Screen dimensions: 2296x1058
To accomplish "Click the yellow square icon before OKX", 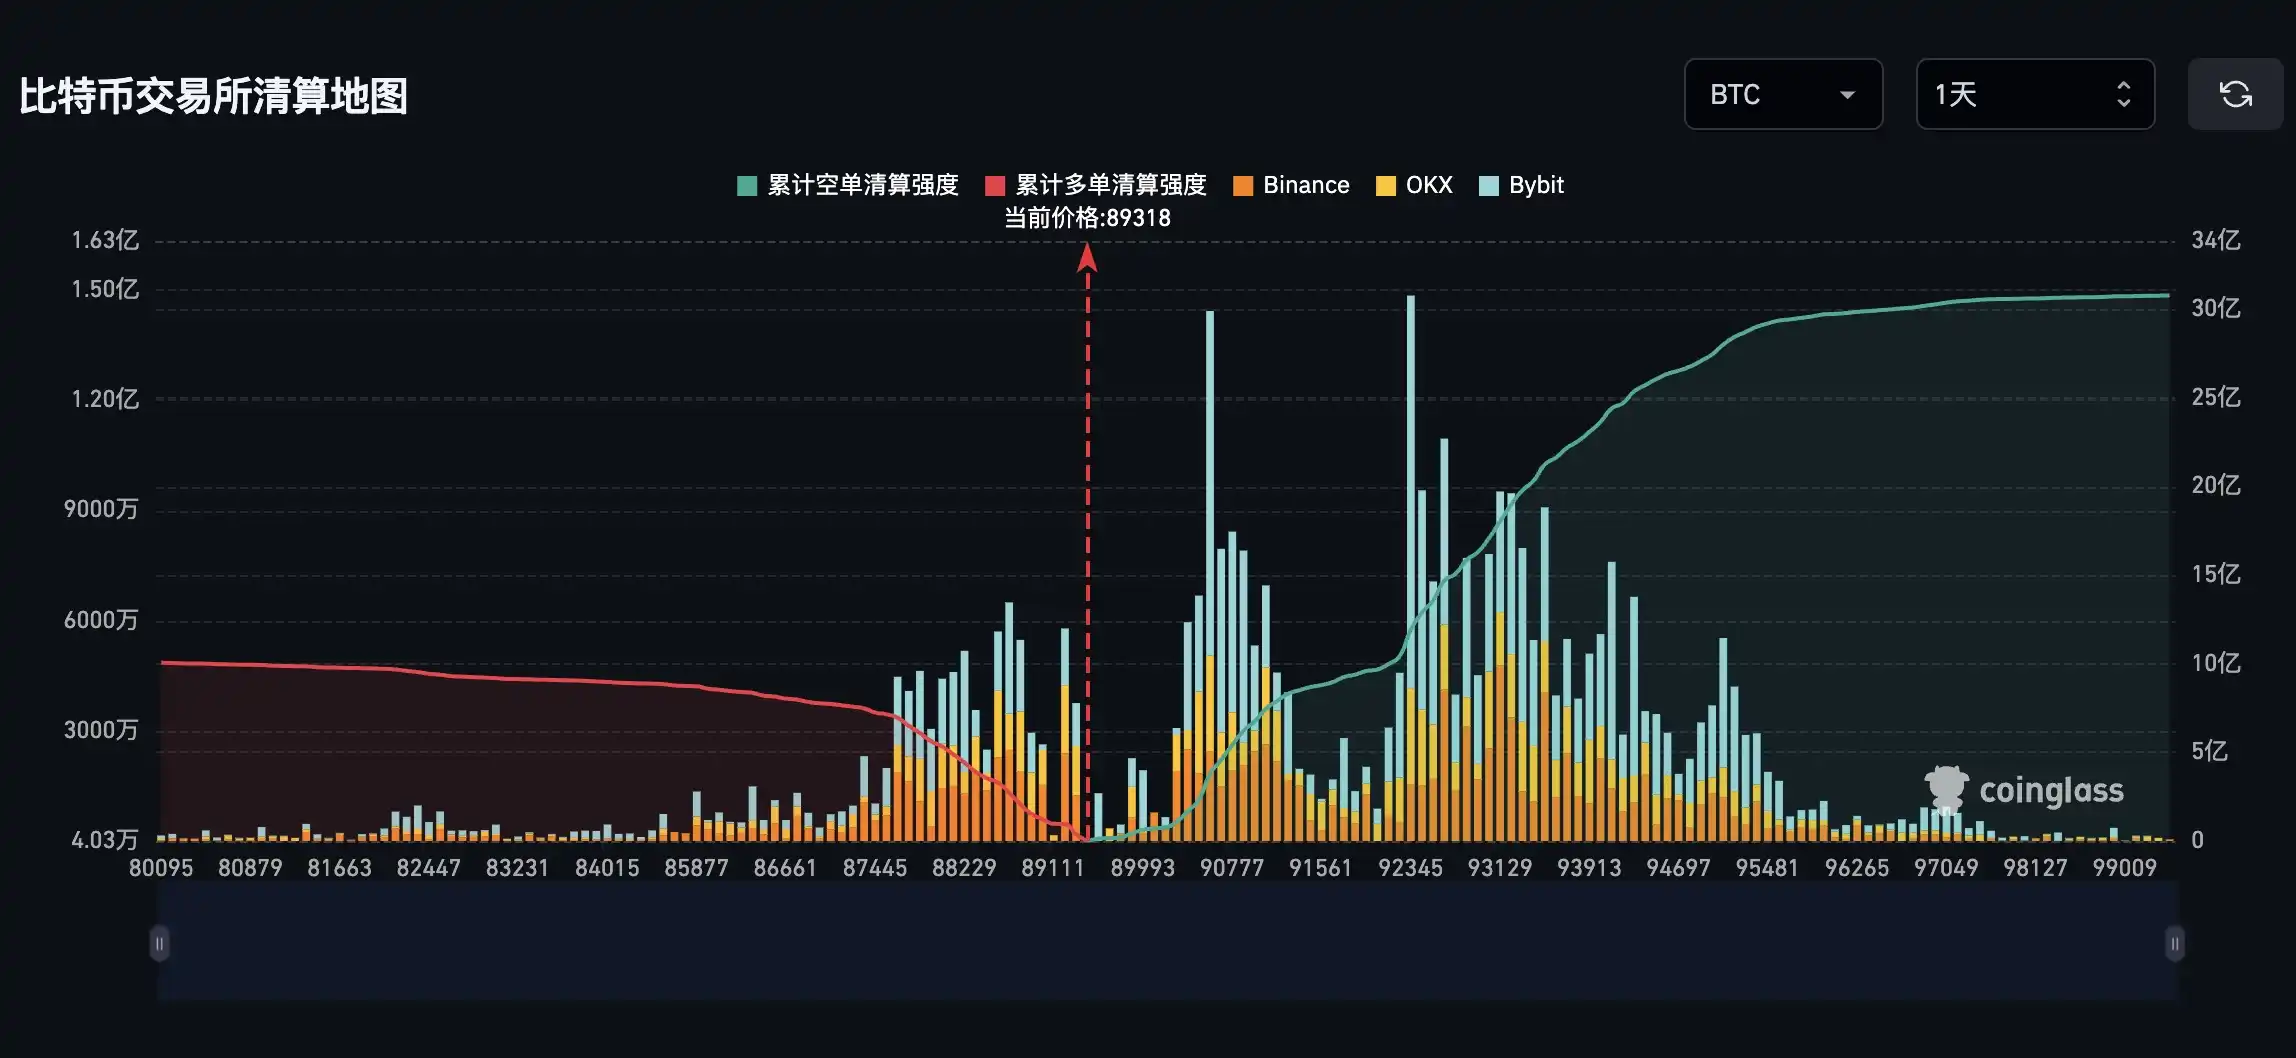I will click(x=1384, y=185).
